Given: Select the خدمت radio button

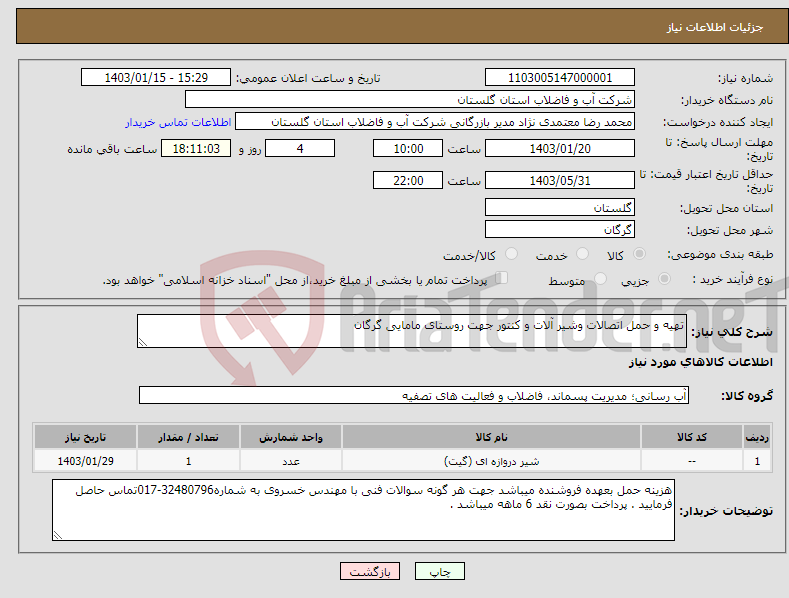Looking at the screenshot, I should pos(582,254).
